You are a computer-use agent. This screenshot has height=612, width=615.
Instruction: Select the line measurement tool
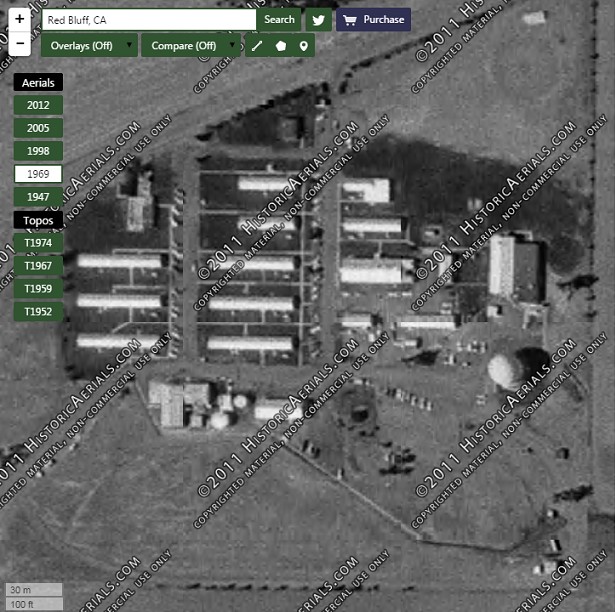pos(257,46)
